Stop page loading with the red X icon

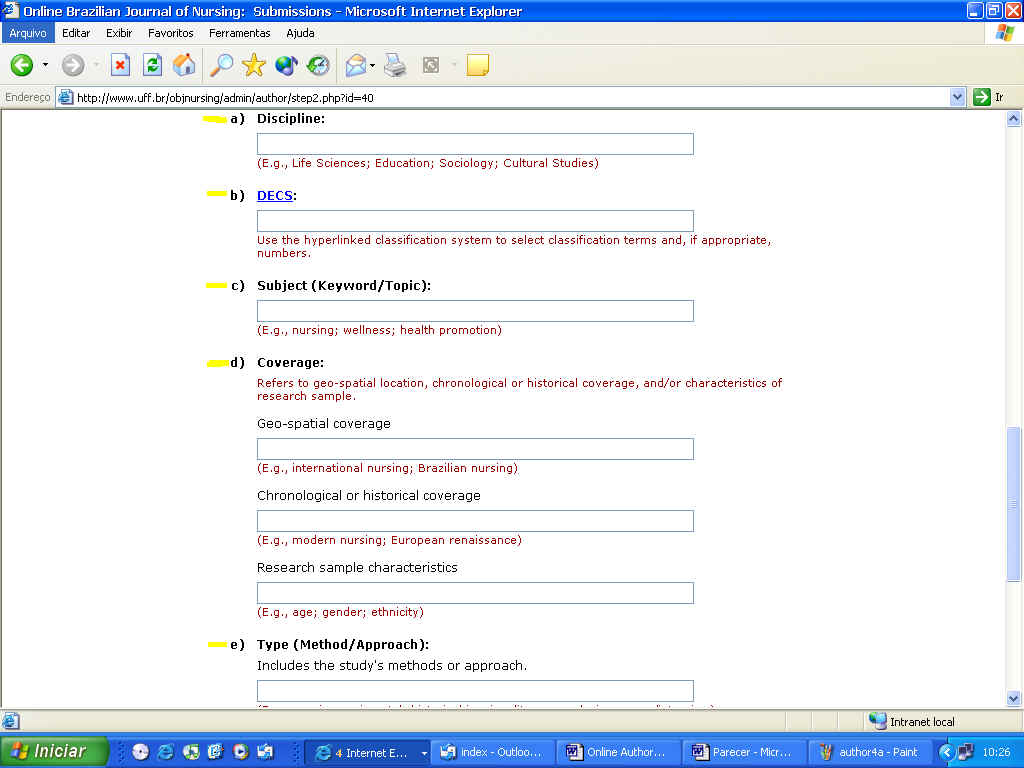point(120,66)
